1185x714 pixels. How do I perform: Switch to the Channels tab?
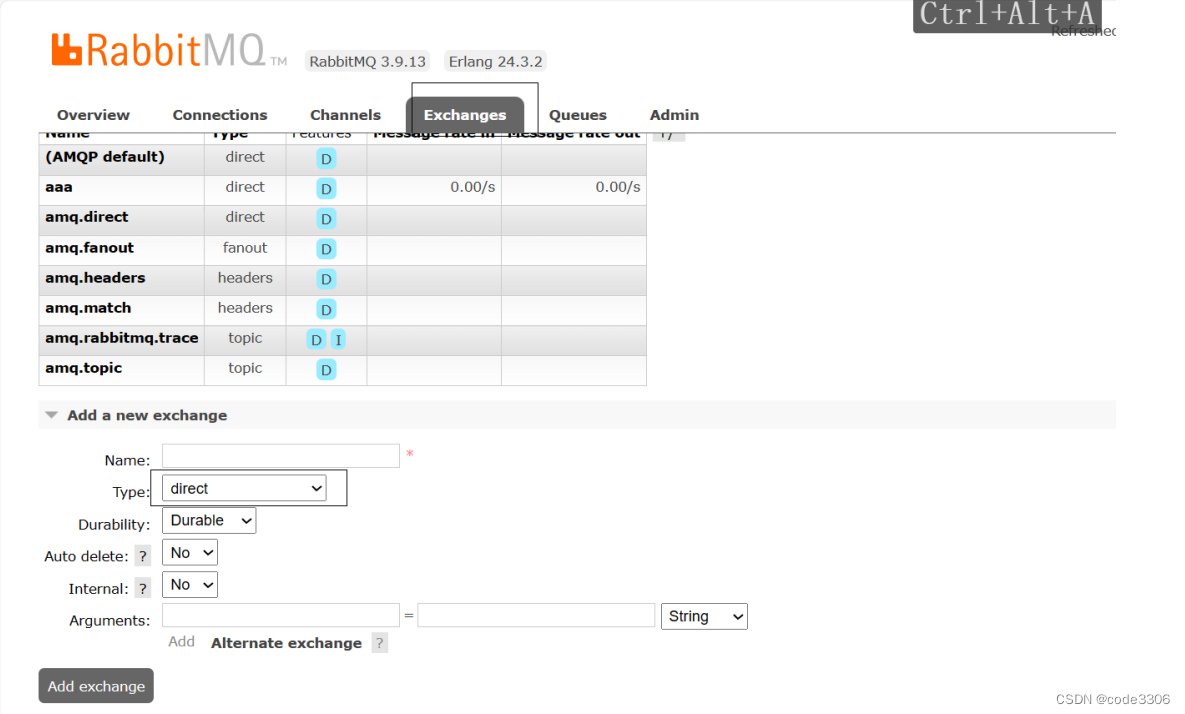pyautogui.click(x=345, y=115)
